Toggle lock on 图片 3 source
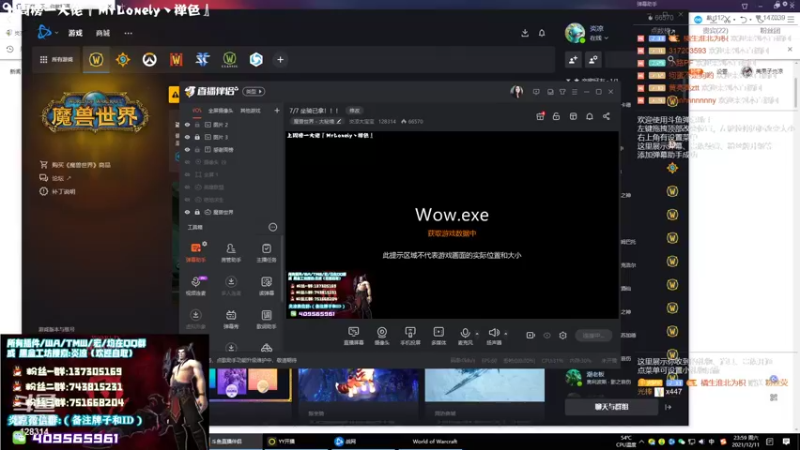800x450 pixels. tap(197, 137)
